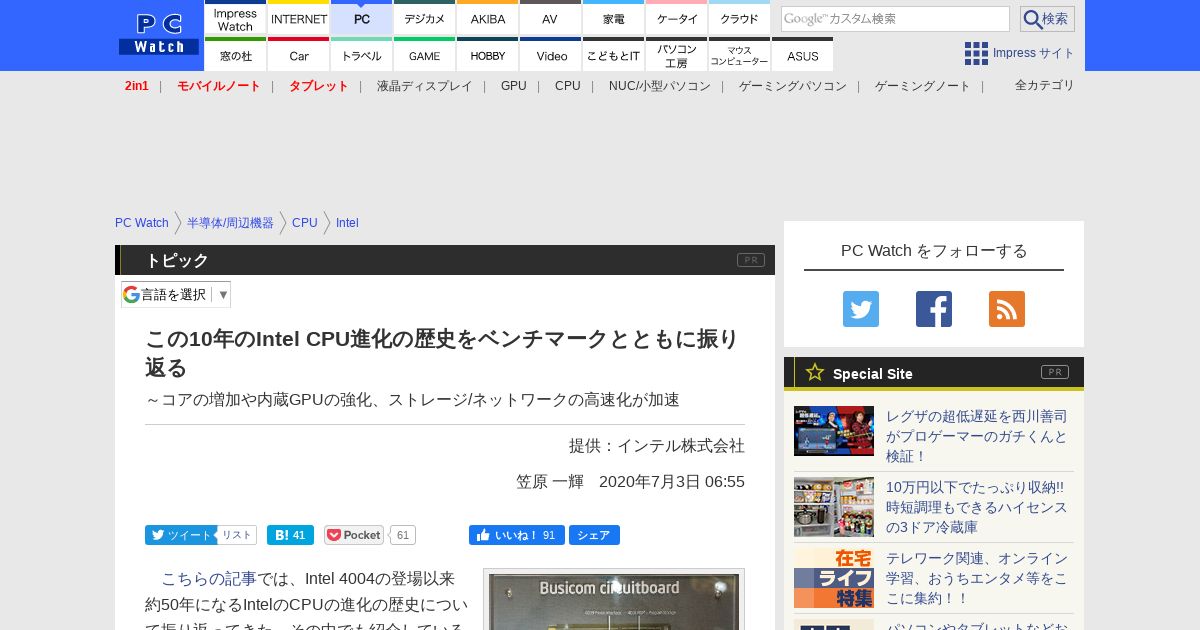Screen dimensions: 1200x630
Task: Click the Facebook いいね! button
Action: click(517, 535)
